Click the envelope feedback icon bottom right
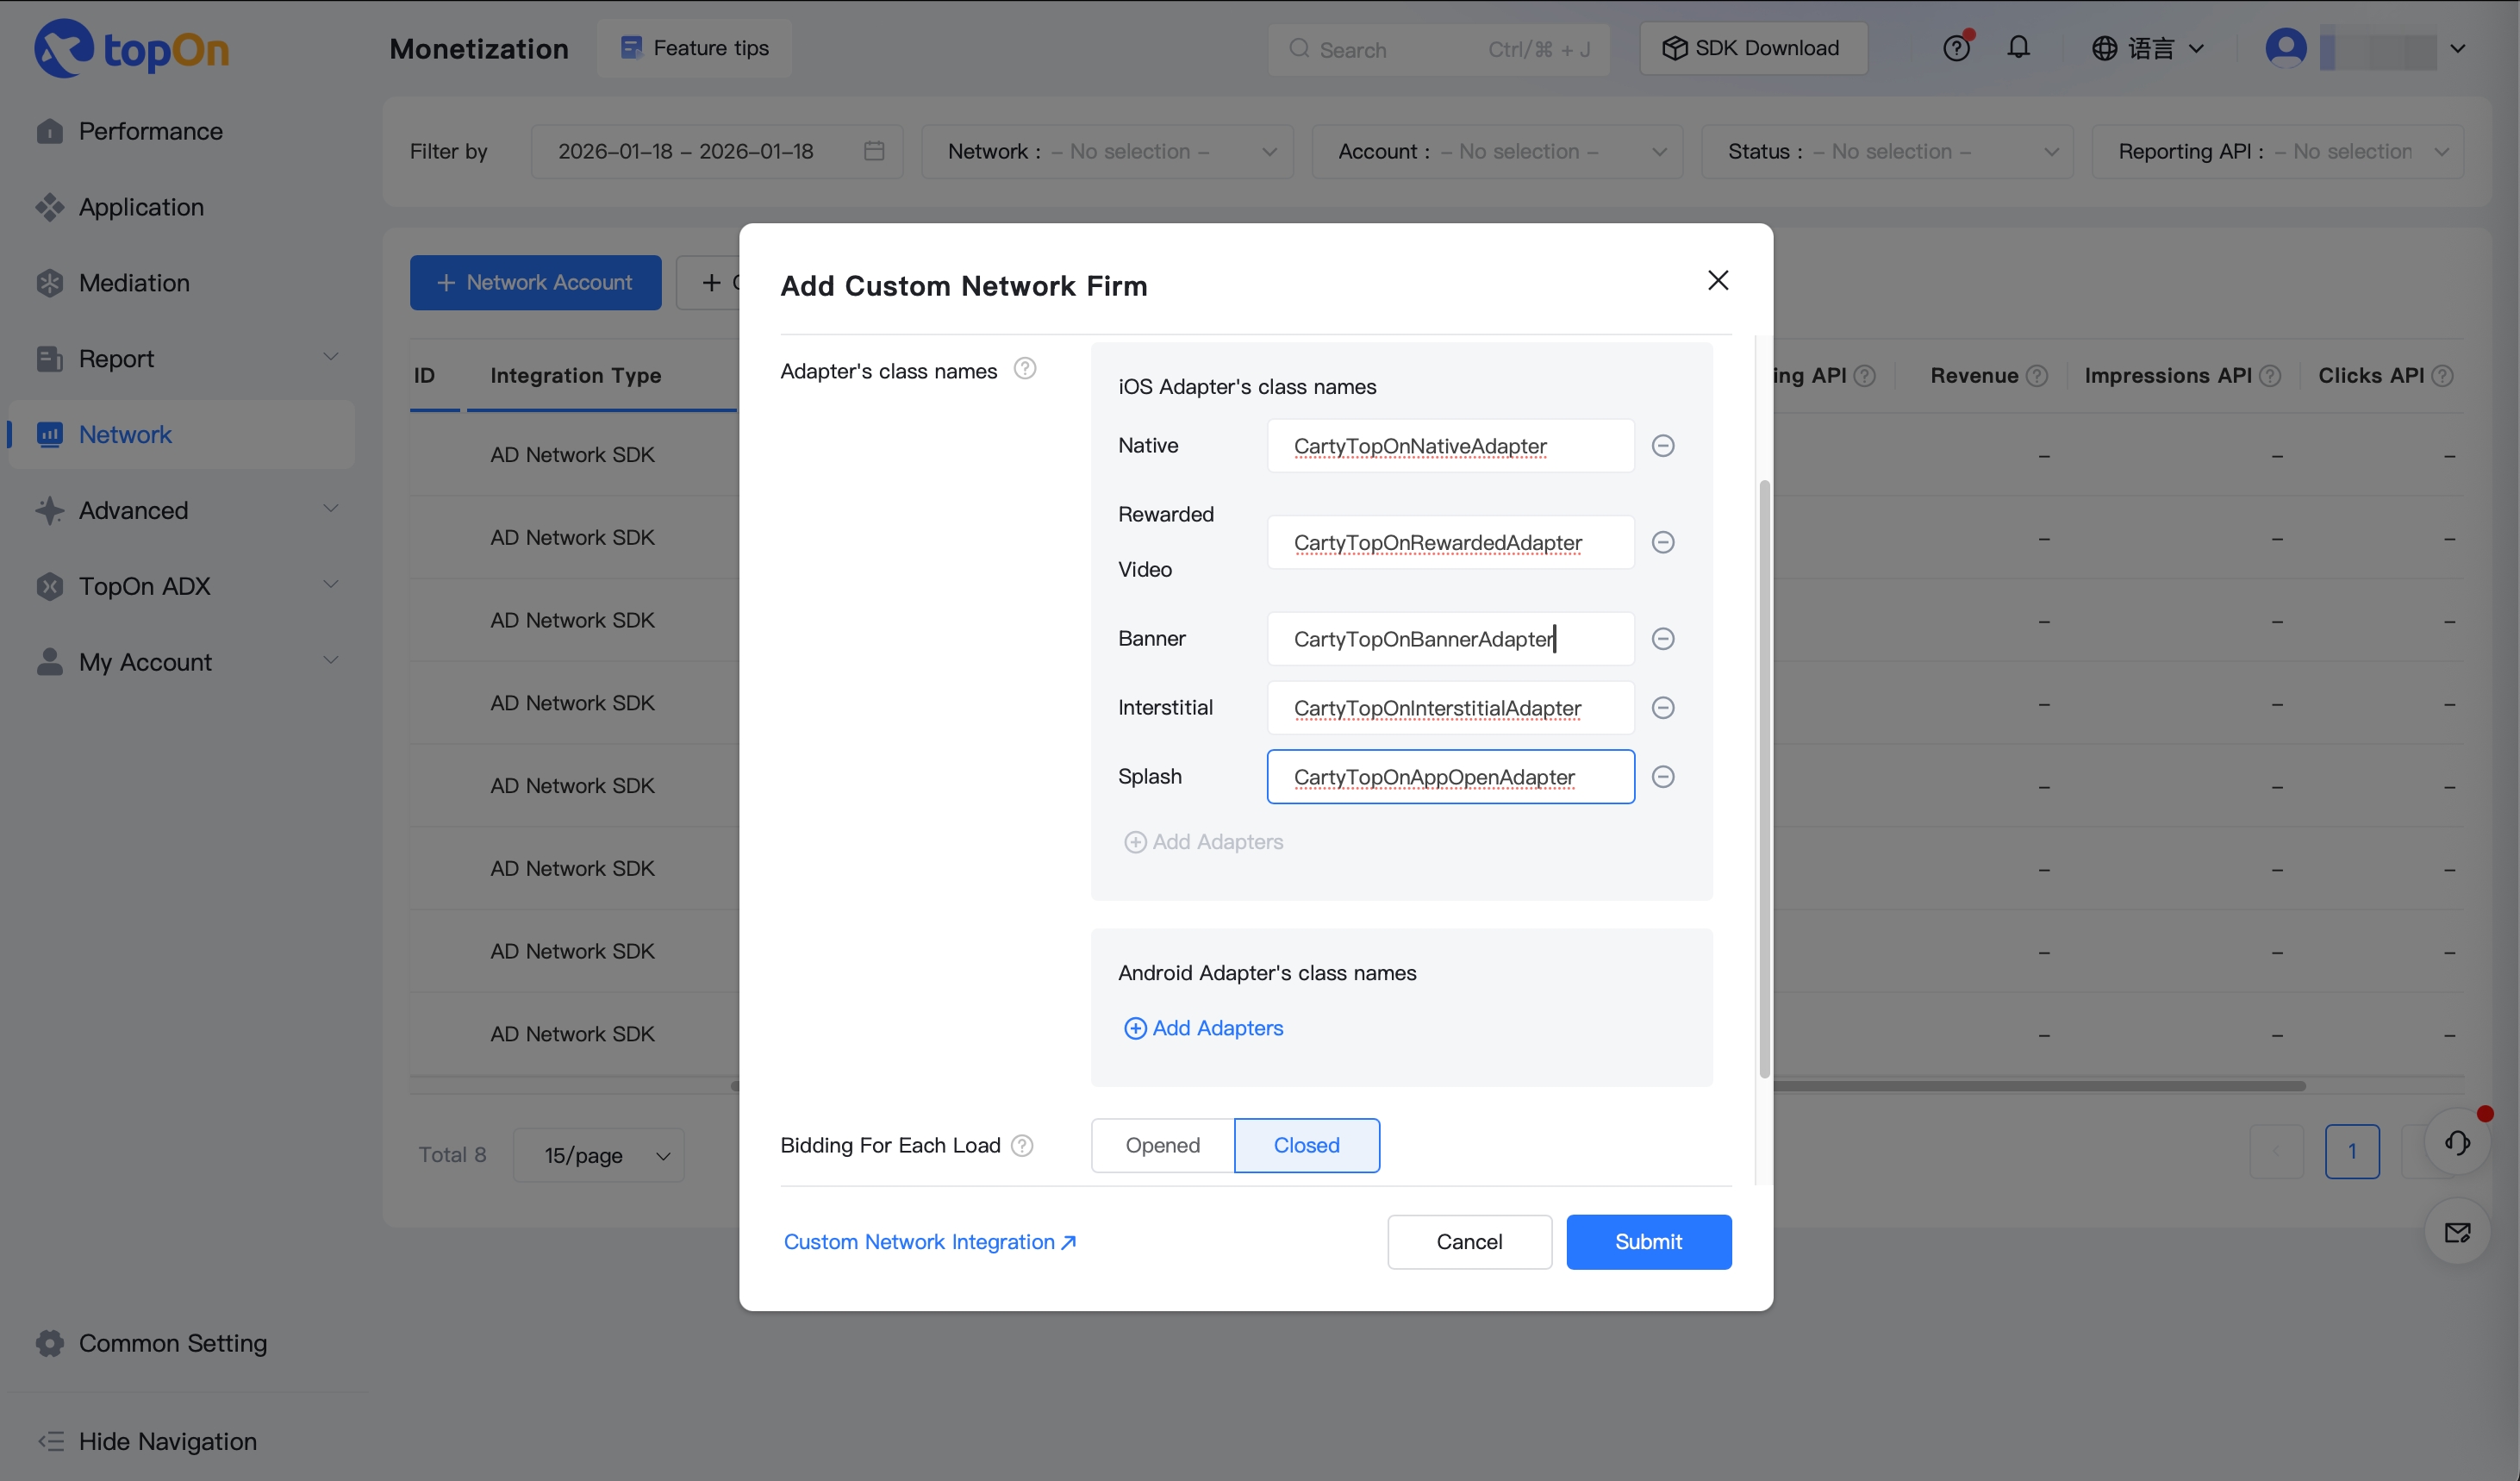 click(x=2459, y=1232)
